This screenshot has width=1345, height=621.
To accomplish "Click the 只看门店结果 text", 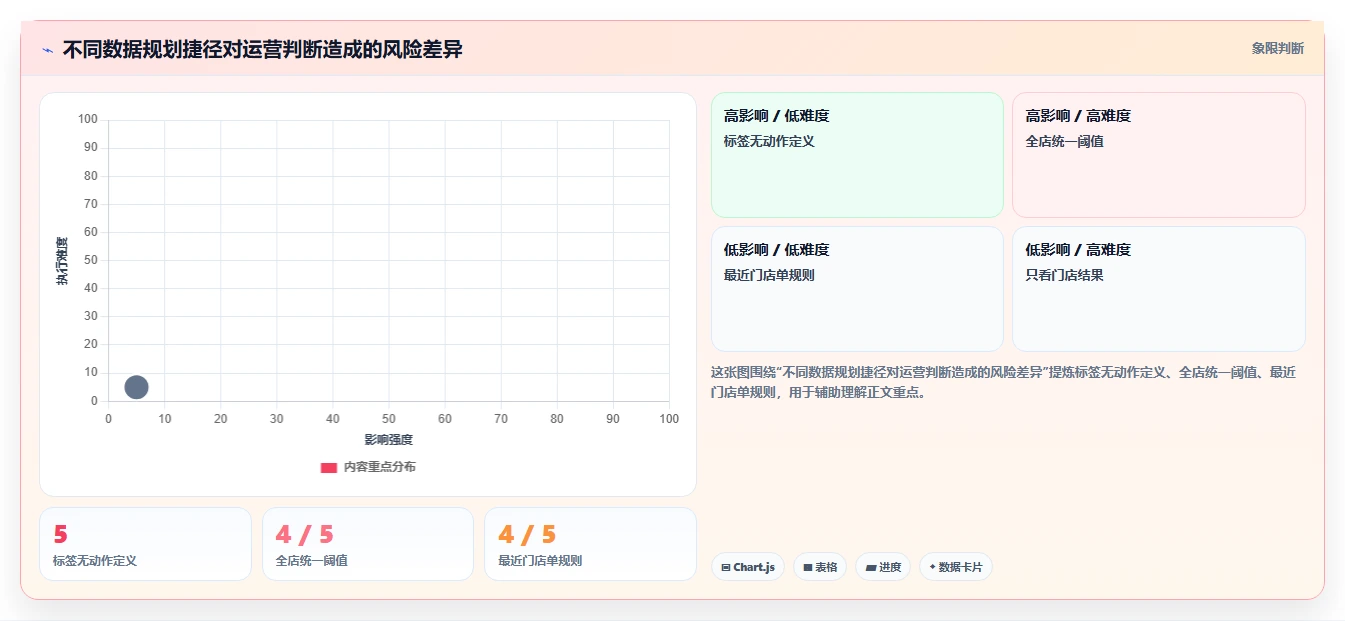I will tap(1064, 275).
